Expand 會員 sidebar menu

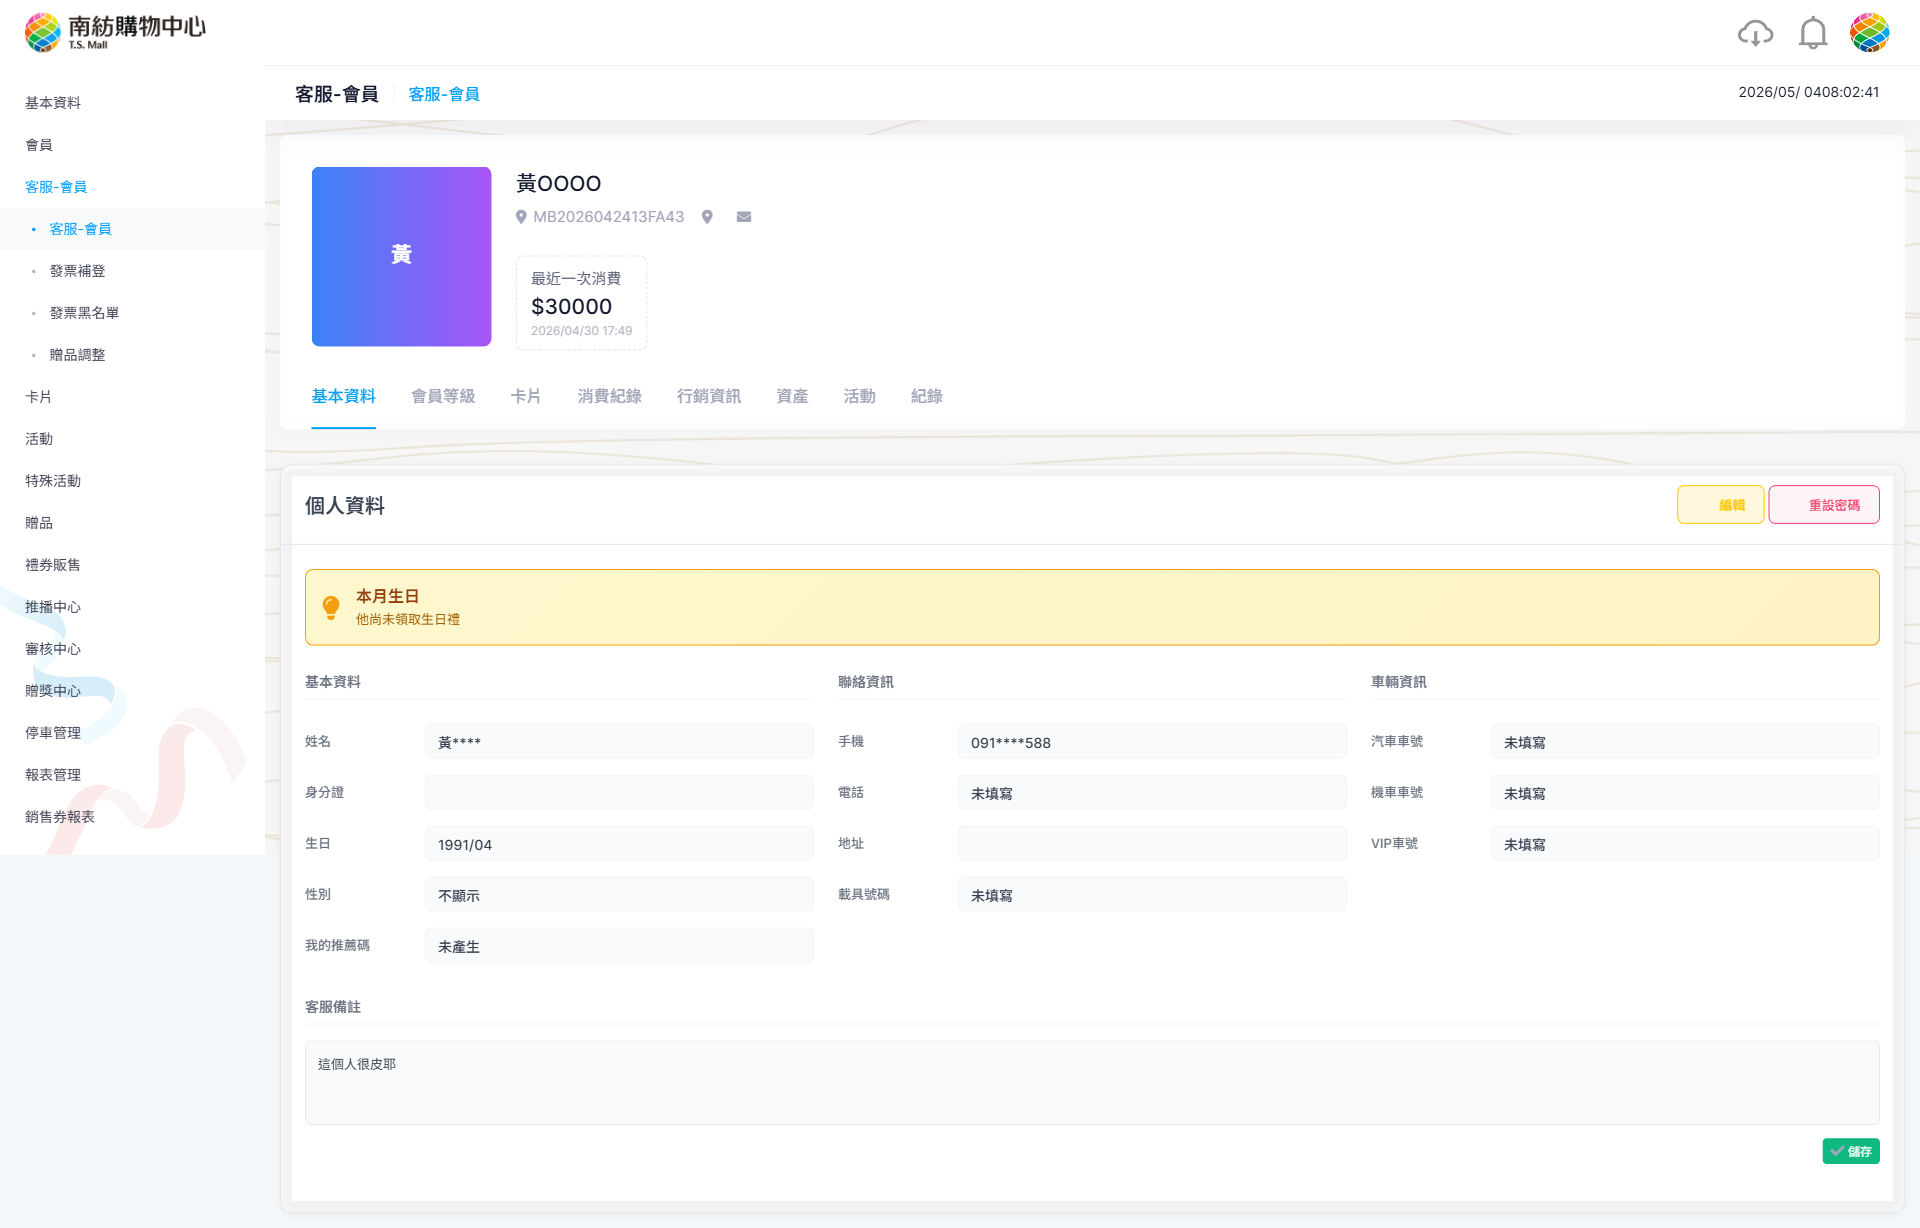(x=39, y=145)
